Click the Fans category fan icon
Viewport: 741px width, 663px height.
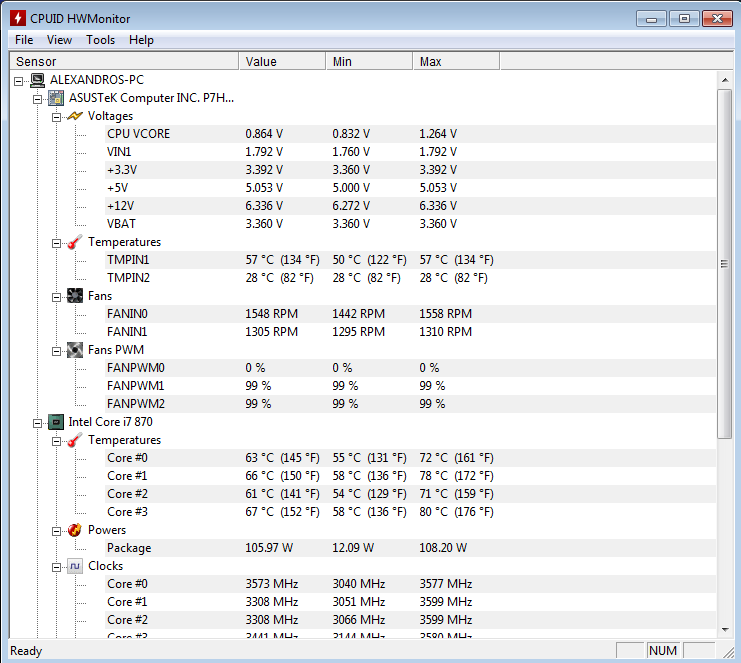[75, 296]
